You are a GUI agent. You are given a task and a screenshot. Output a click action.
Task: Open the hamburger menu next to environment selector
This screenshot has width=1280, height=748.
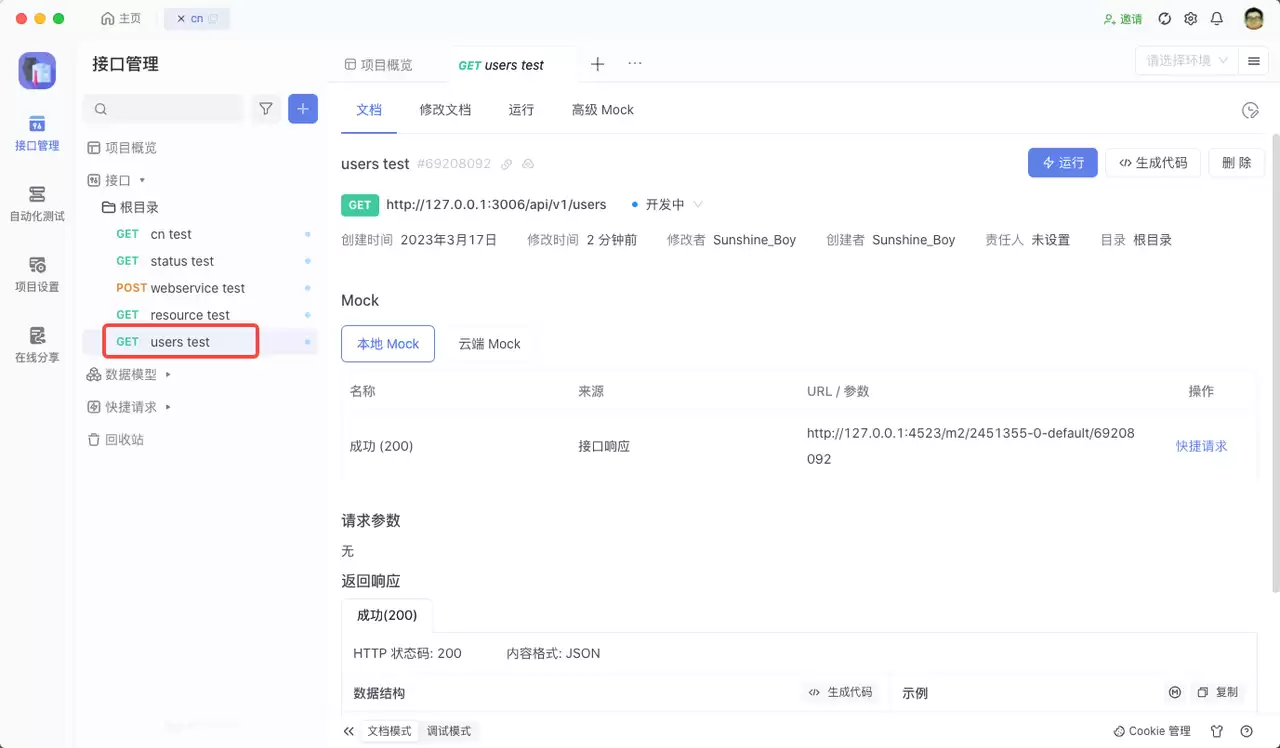click(x=1253, y=61)
